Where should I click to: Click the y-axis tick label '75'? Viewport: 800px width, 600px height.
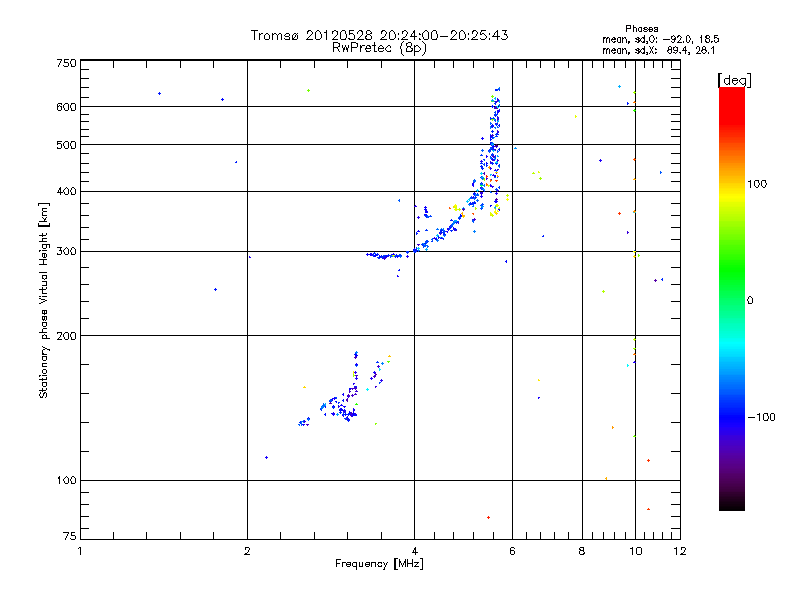[x=70, y=536]
